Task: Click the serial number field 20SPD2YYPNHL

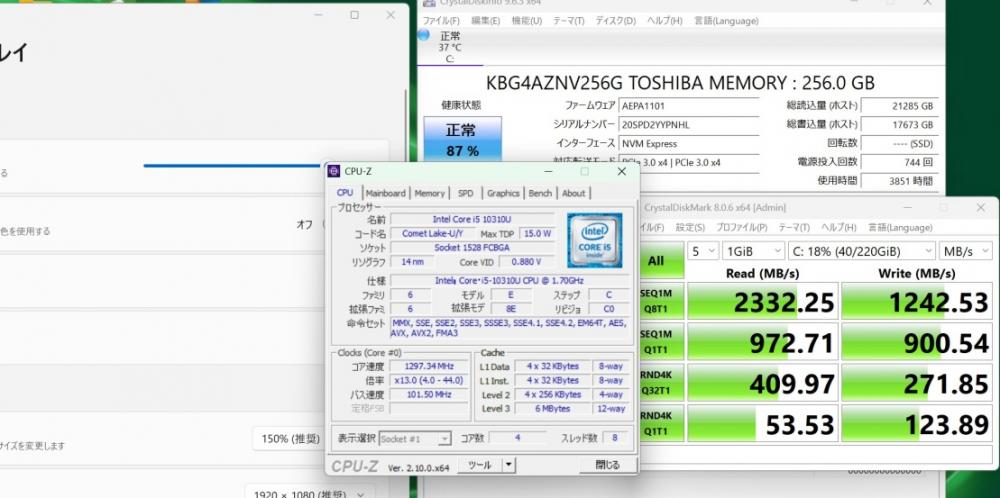Action: point(689,125)
